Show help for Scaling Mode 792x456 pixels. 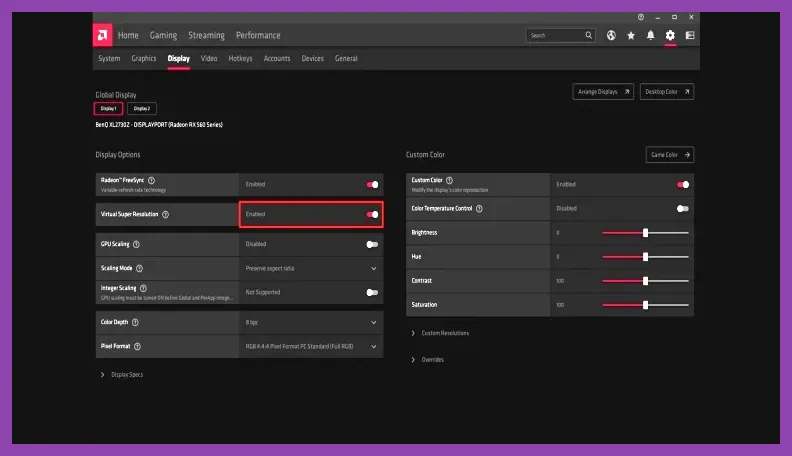pyautogui.click(x=139, y=269)
